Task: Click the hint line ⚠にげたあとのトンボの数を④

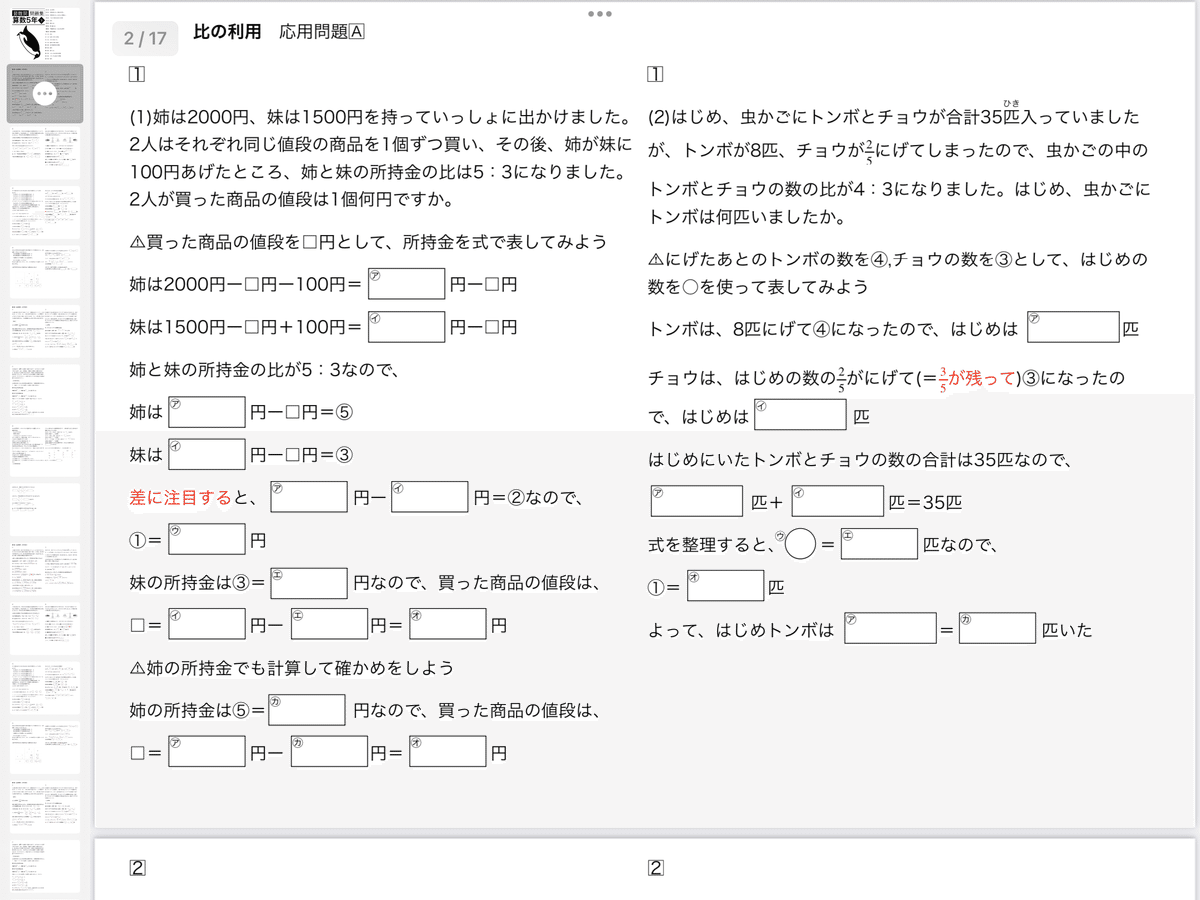Action: click(897, 272)
